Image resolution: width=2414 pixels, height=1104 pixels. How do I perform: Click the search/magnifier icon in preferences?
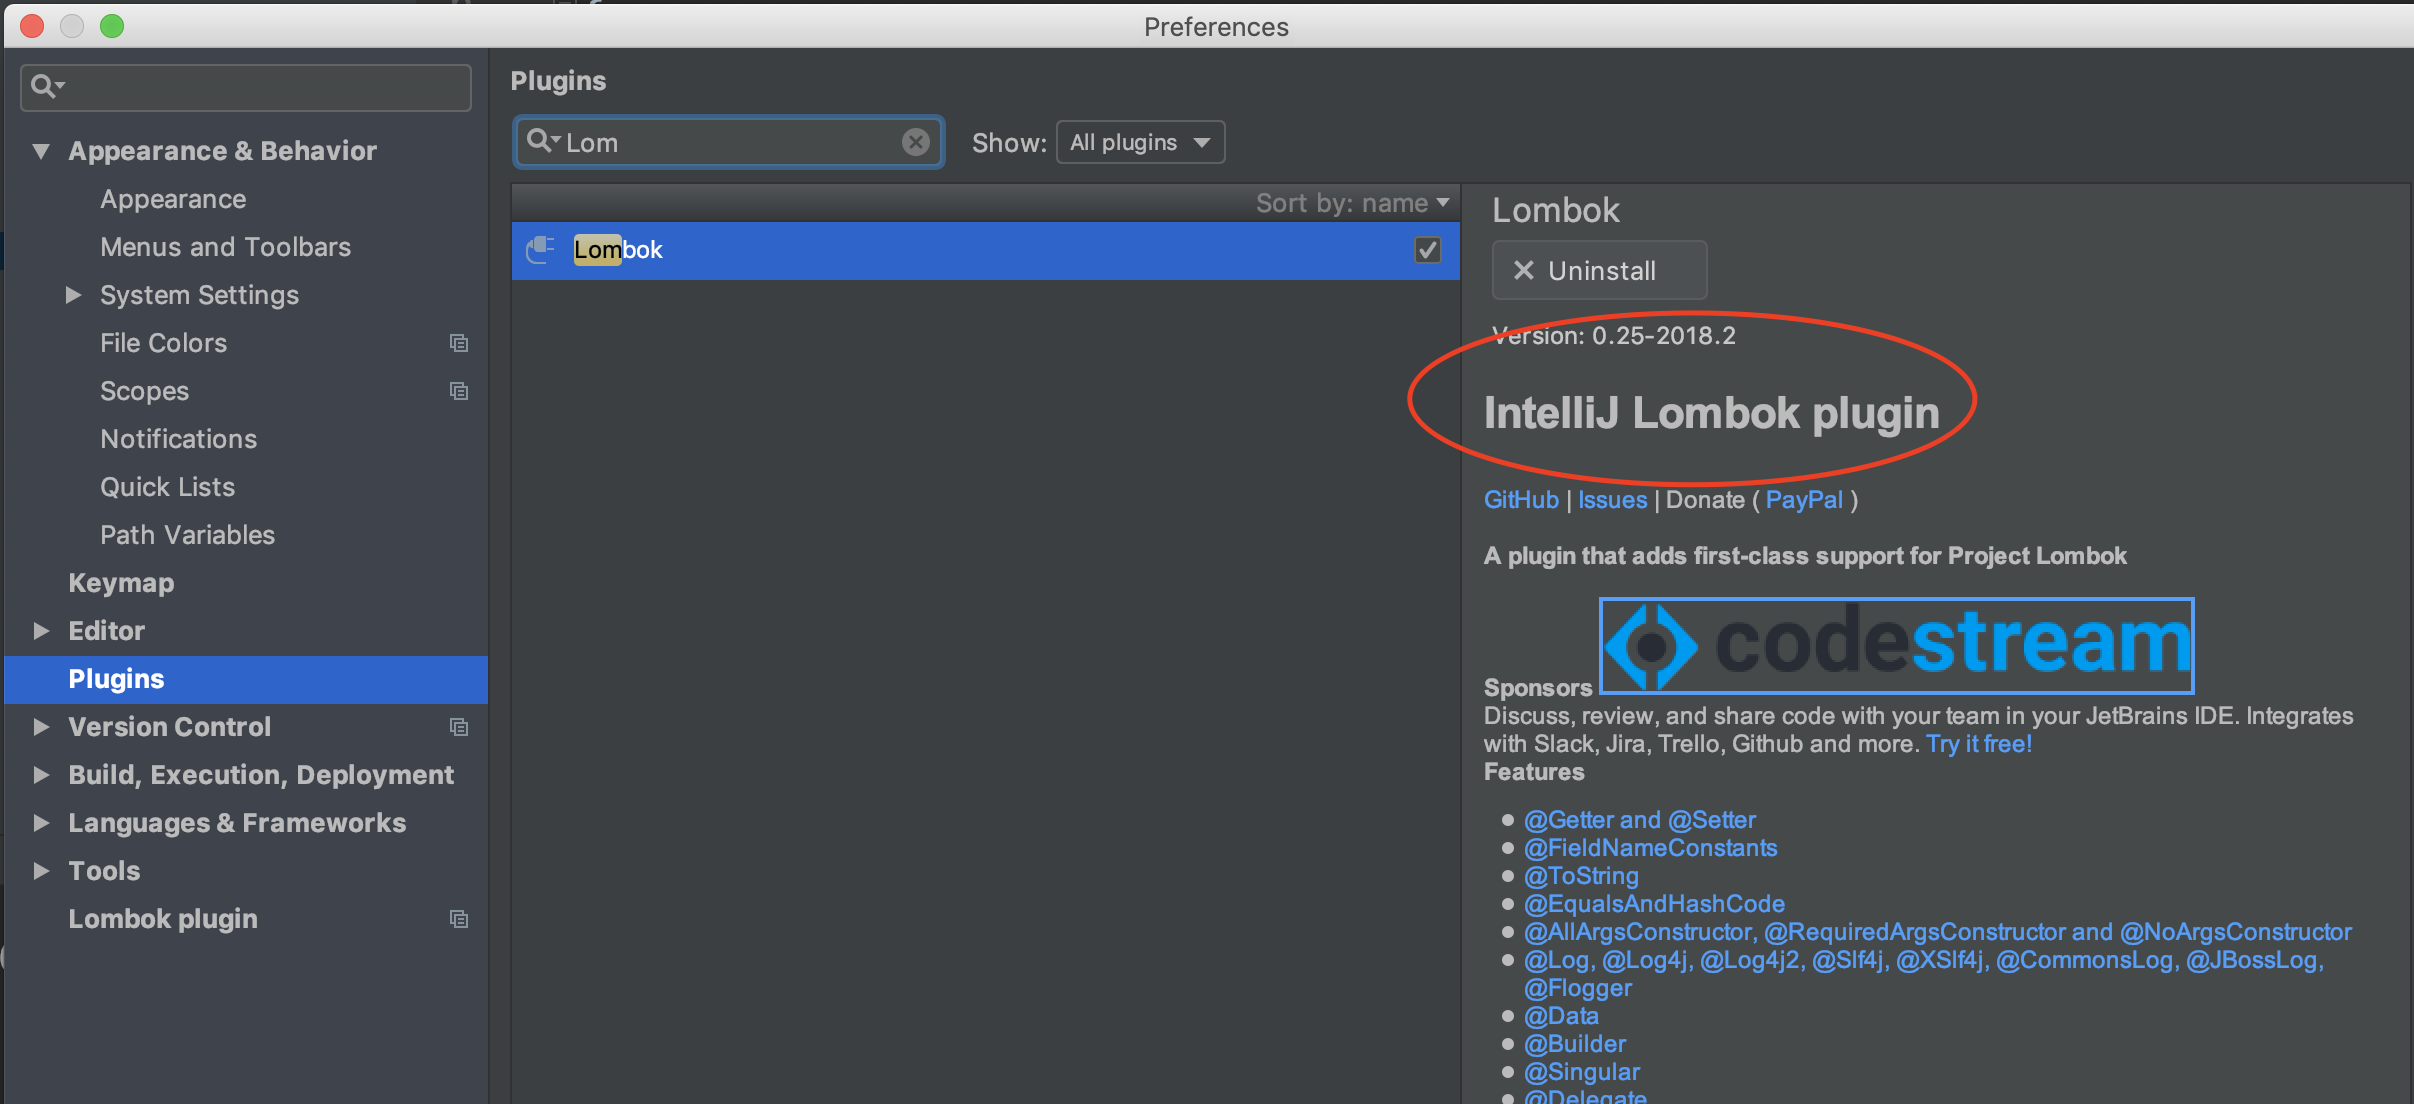click(x=42, y=86)
